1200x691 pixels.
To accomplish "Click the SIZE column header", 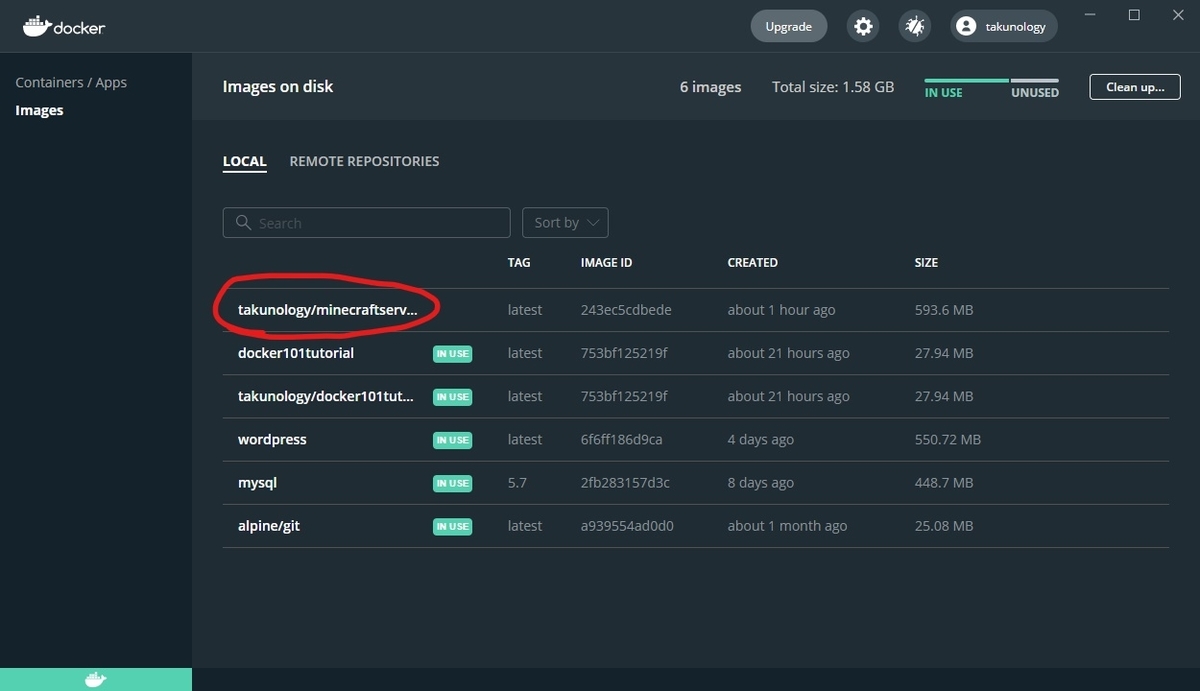I will 926,263.
